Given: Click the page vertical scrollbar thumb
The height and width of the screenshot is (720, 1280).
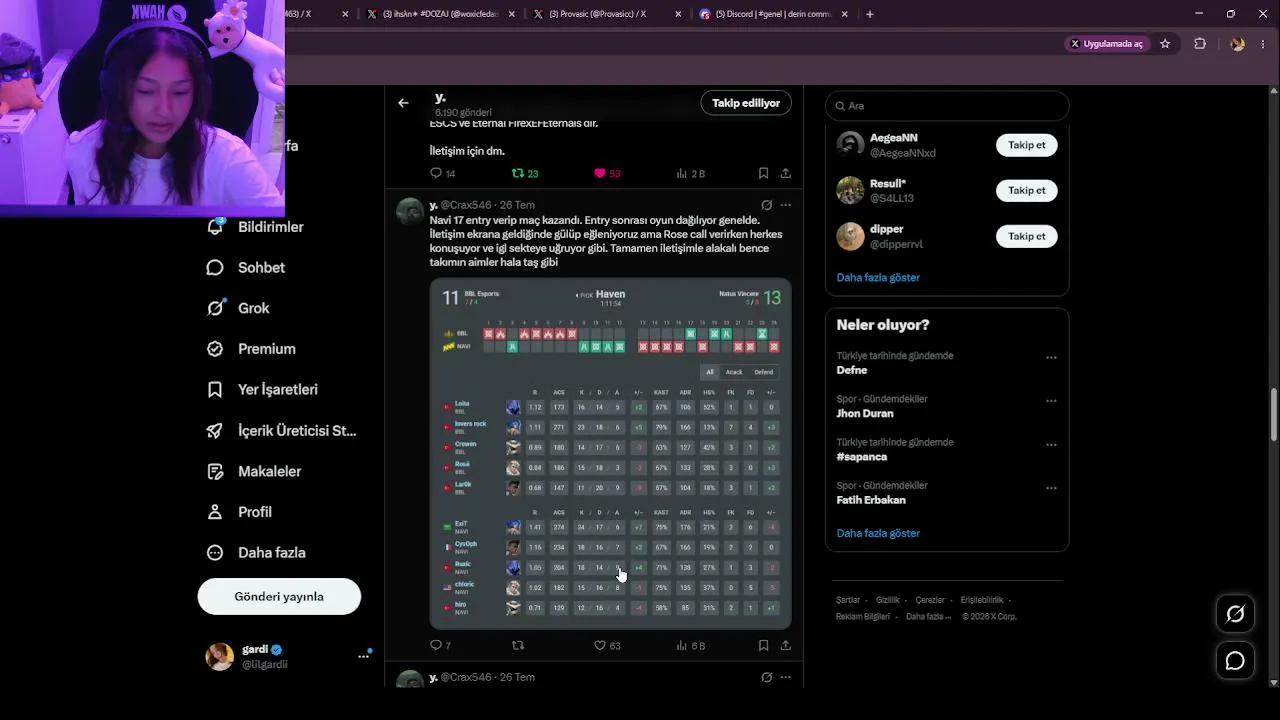Looking at the screenshot, I should (x=1273, y=416).
